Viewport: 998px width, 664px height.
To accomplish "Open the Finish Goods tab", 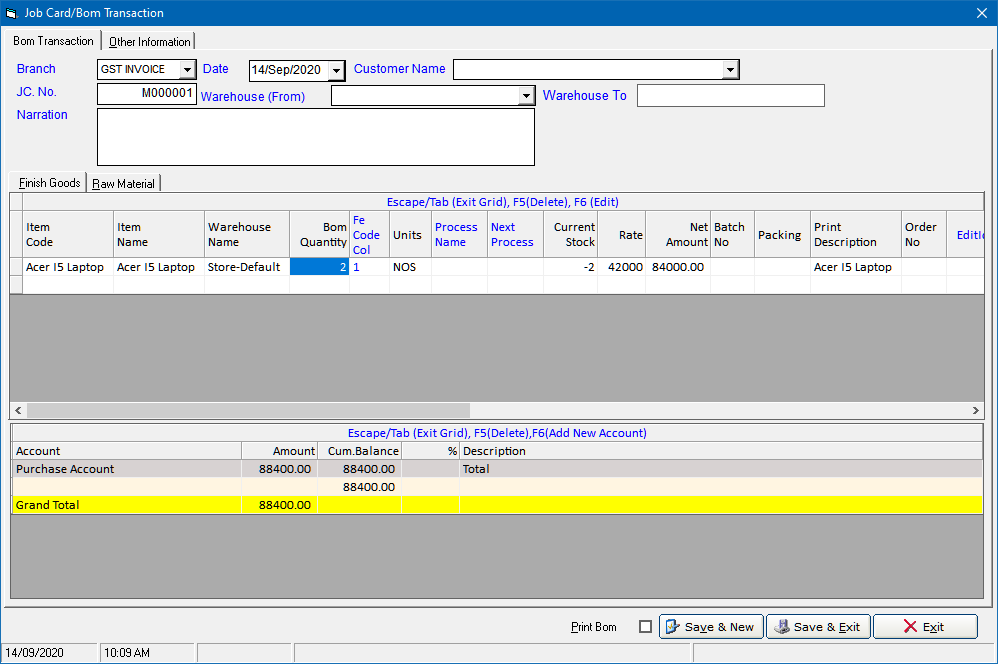I will coord(49,184).
